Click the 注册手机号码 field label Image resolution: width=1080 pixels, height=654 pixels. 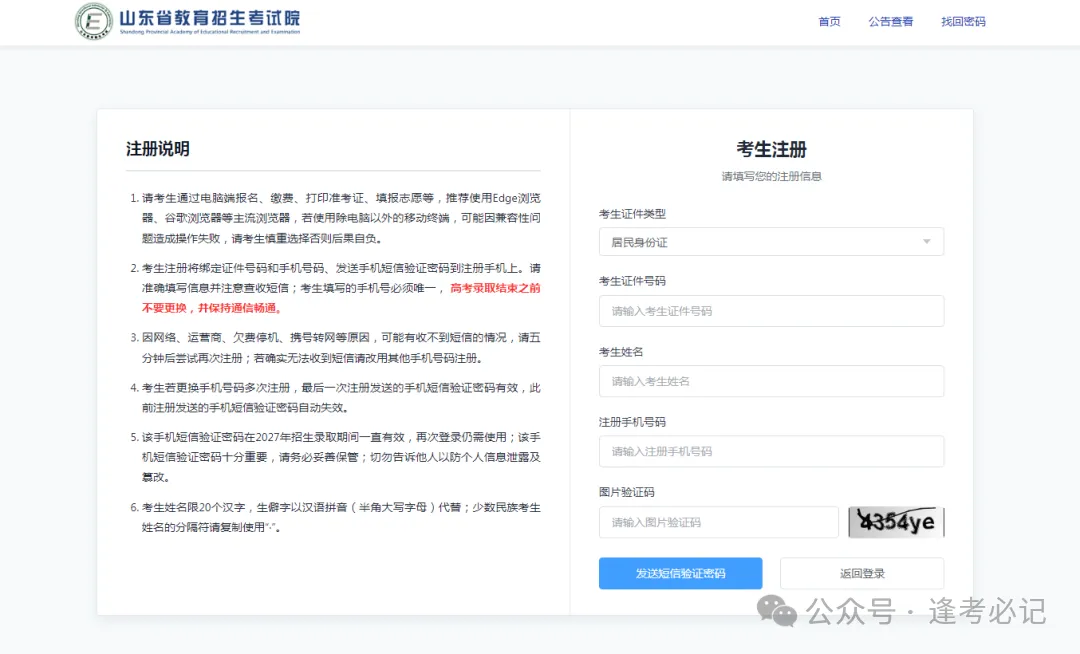[632, 422]
